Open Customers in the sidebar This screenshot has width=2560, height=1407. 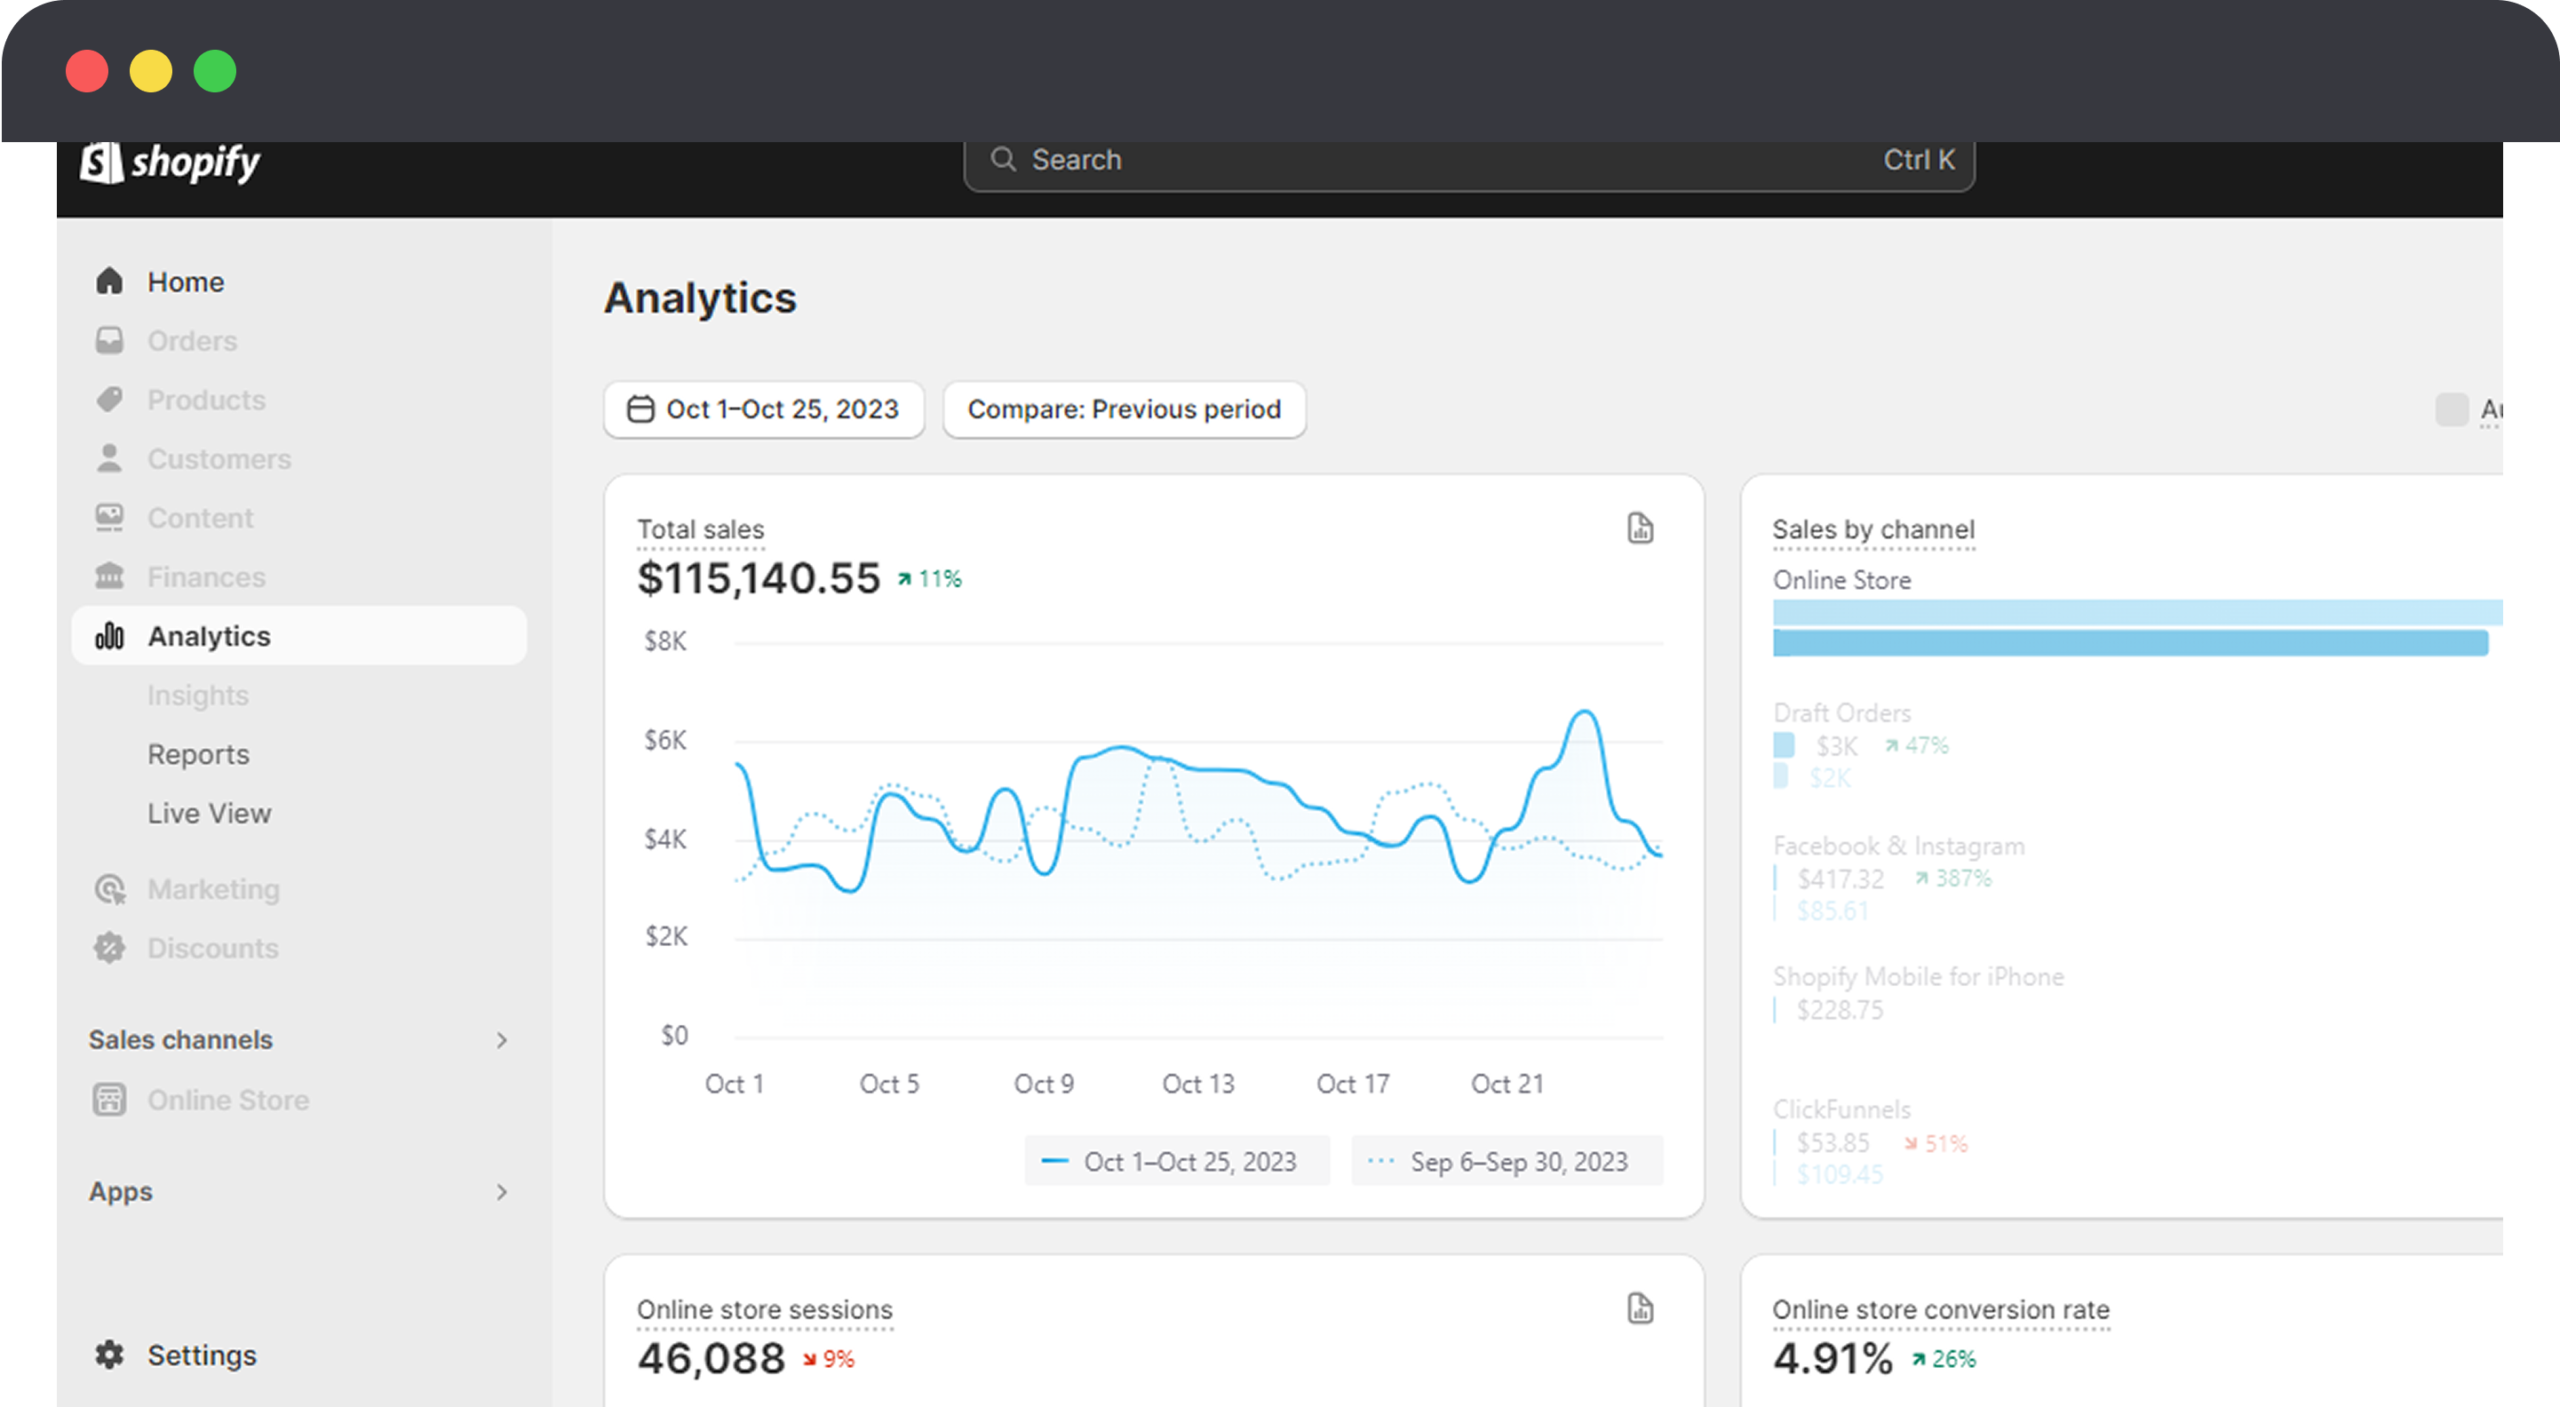pos(299,458)
